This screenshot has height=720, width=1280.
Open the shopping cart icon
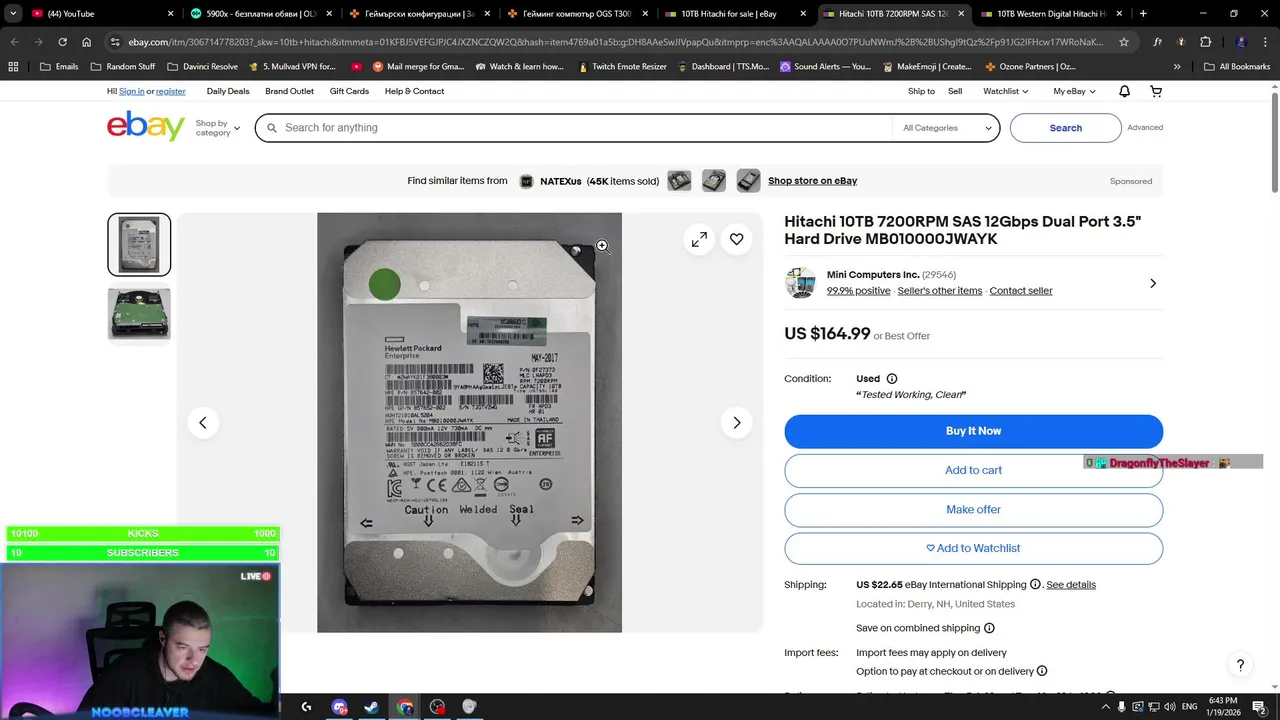click(x=1156, y=91)
